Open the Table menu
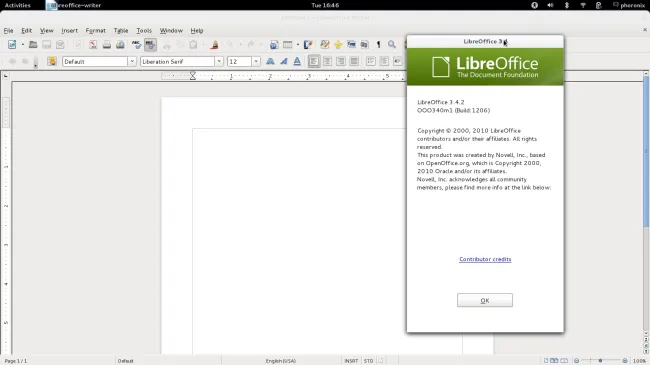 [x=121, y=30]
